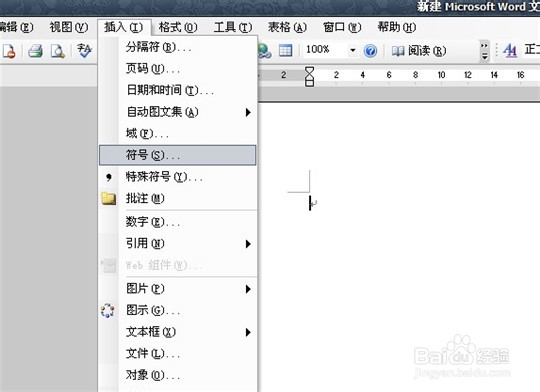Click the 插入(I) menu
Image resolution: width=540 pixels, height=392 pixels.
pos(123,27)
